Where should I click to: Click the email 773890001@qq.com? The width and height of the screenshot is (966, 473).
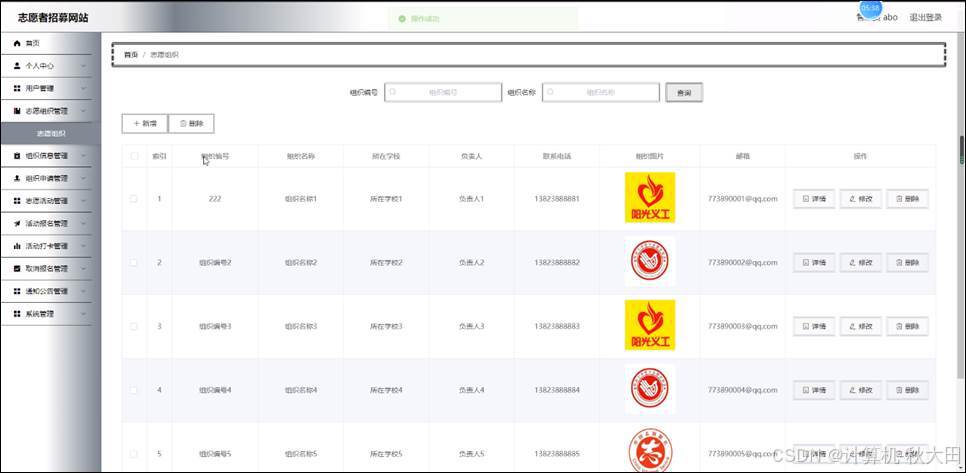point(742,199)
